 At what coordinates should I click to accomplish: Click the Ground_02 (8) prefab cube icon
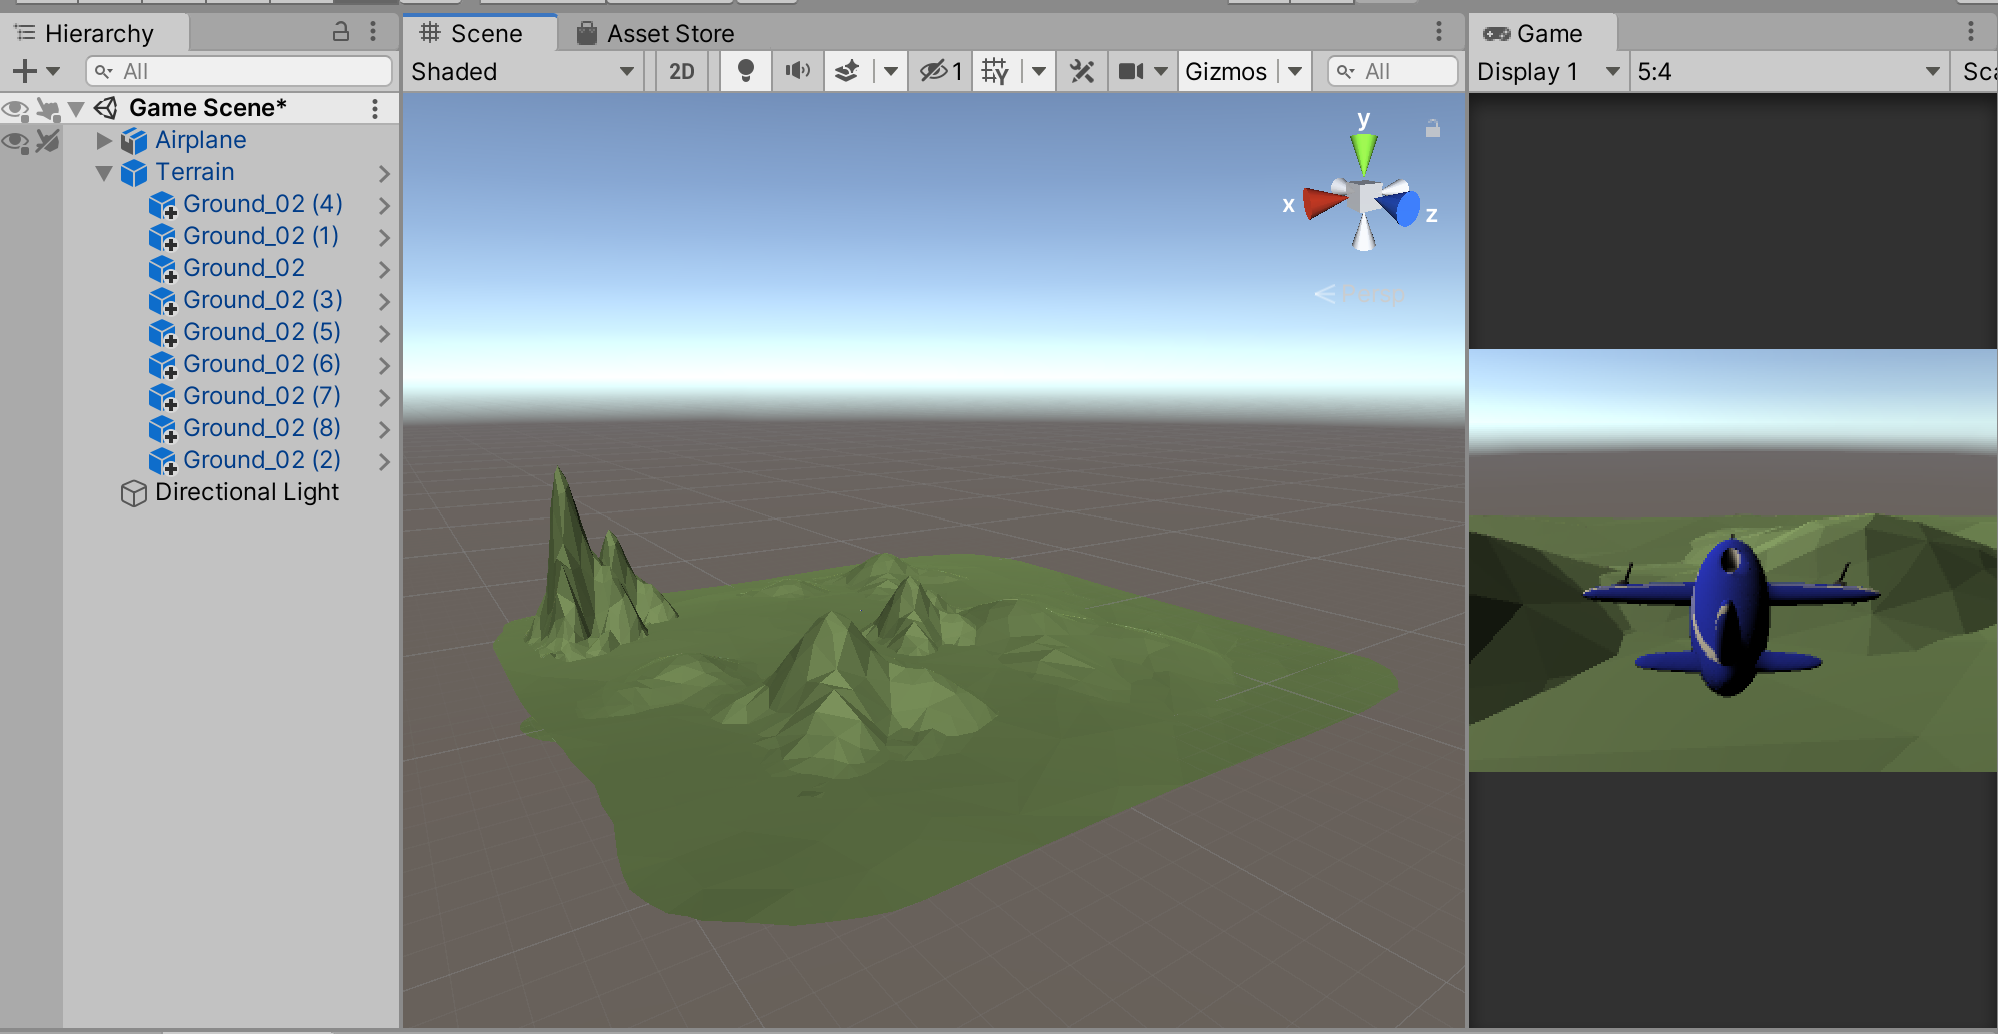coord(162,429)
